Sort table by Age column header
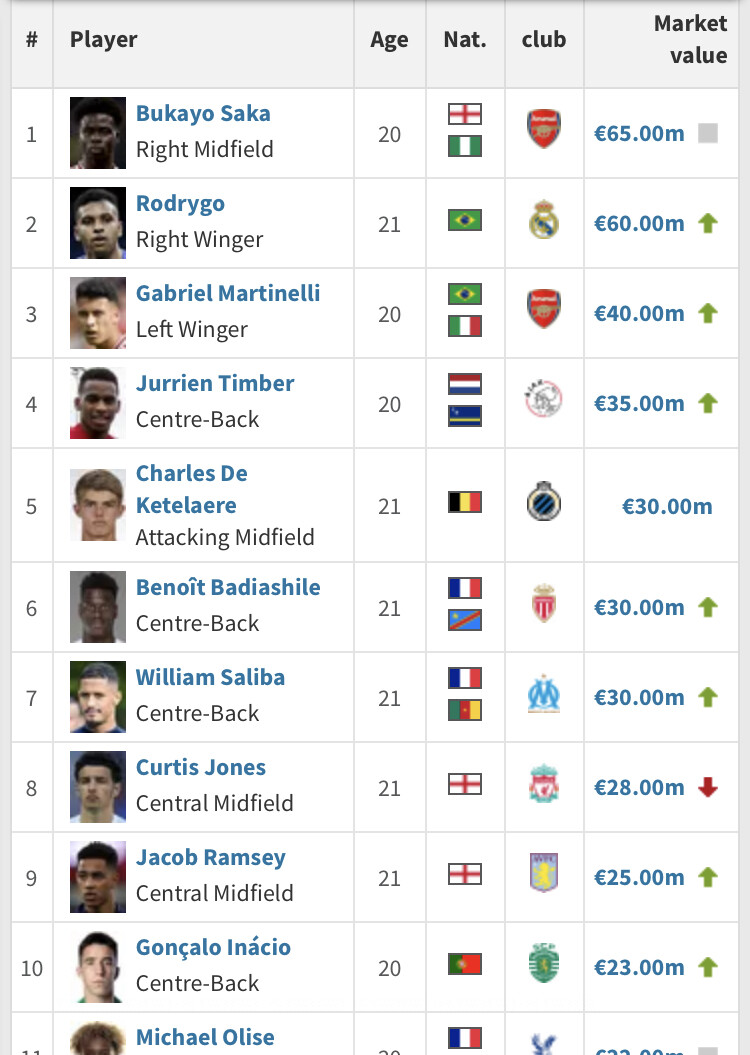 click(389, 40)
